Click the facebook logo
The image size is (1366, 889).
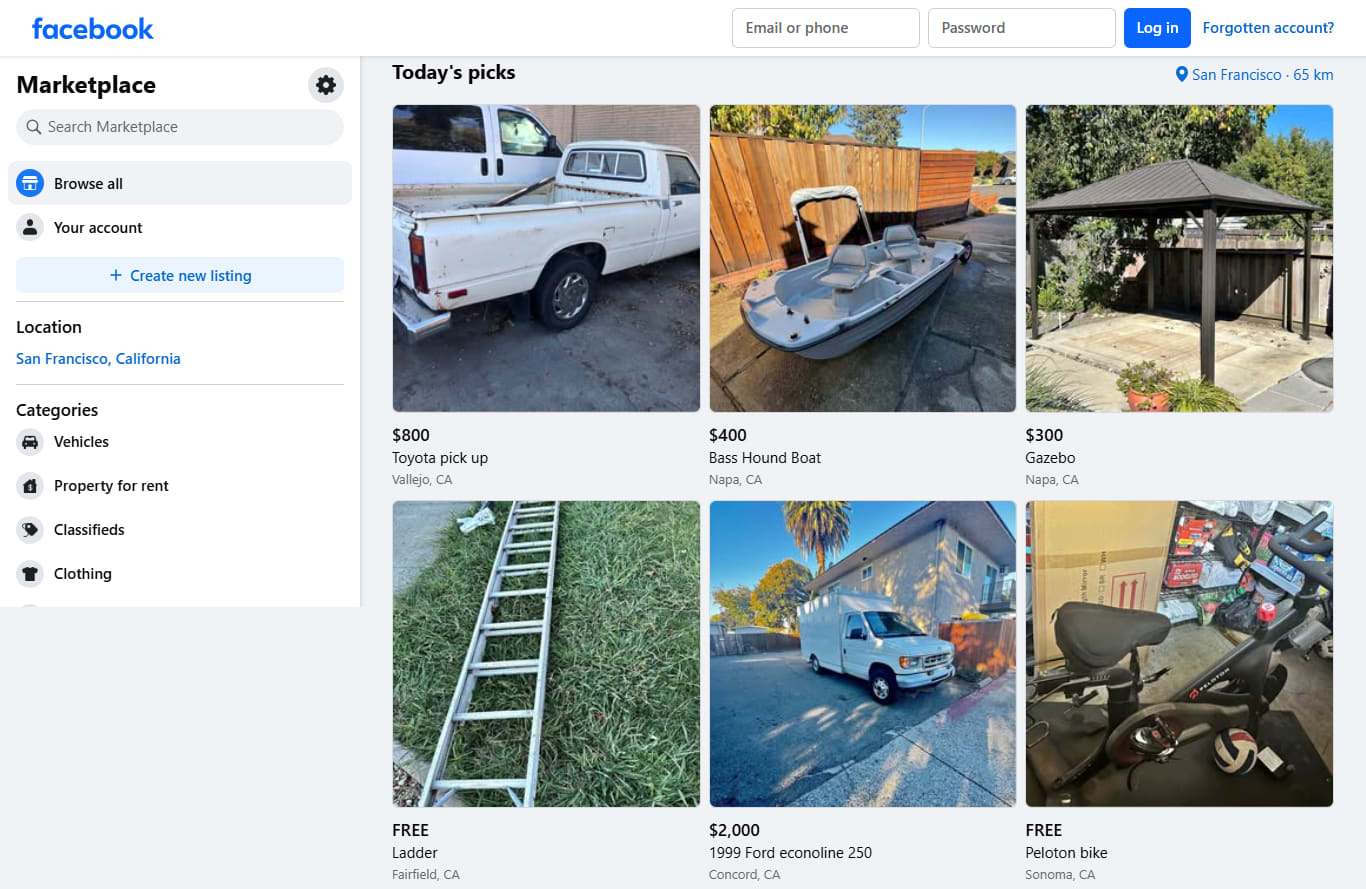click(x=92, y=28)
